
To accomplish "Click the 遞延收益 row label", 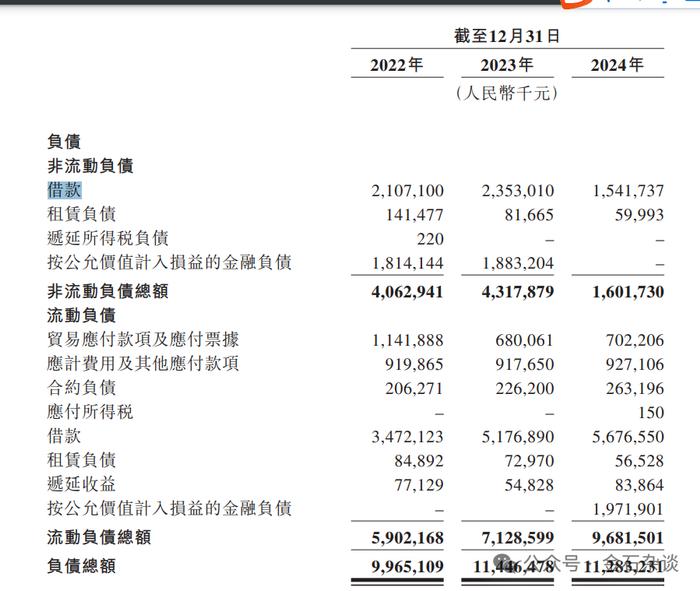I will click(x=82, y=484).
